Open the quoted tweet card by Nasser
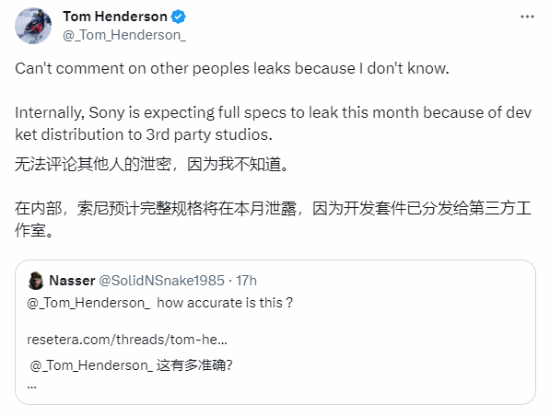550x416 pixels. pos(275,332)
